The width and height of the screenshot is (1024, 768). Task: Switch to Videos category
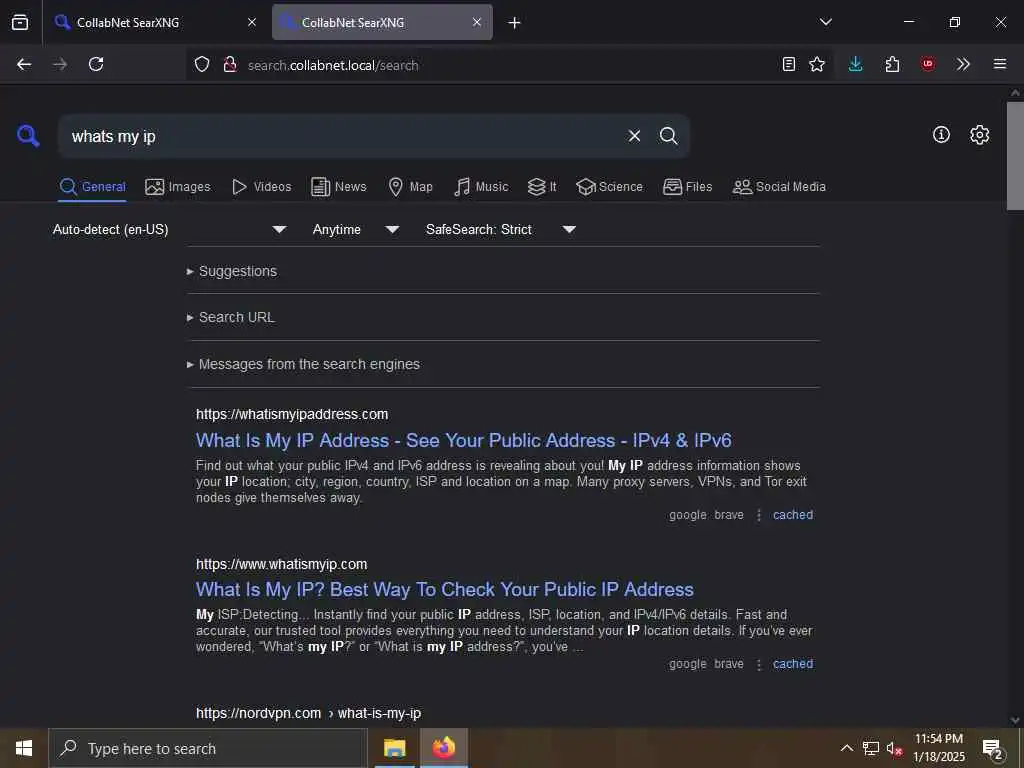click(x=261, y=187)
